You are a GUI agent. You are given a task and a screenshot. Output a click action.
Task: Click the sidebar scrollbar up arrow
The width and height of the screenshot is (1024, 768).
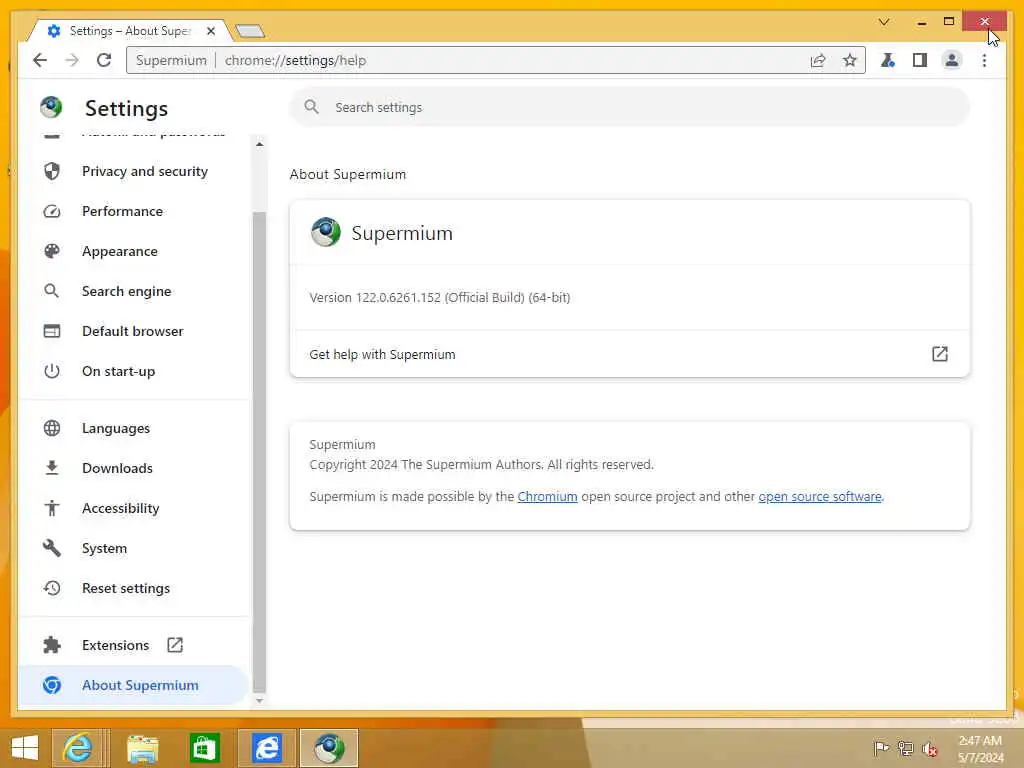259,144
